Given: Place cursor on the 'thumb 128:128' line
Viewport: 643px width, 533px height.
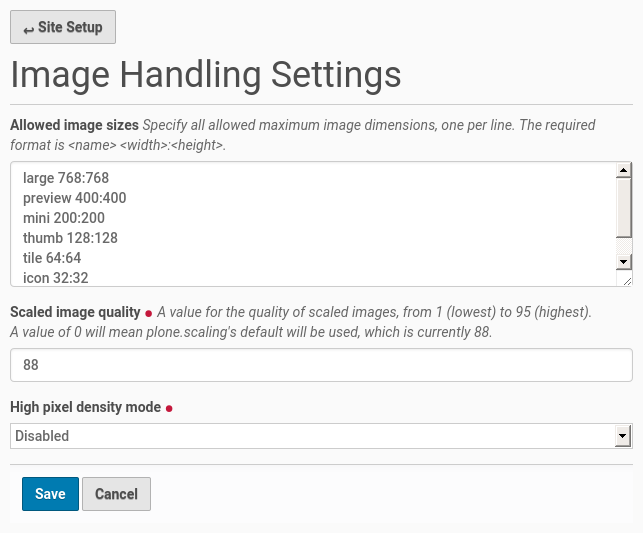Looking at the screenshot, I should click(x=70, y=238).
